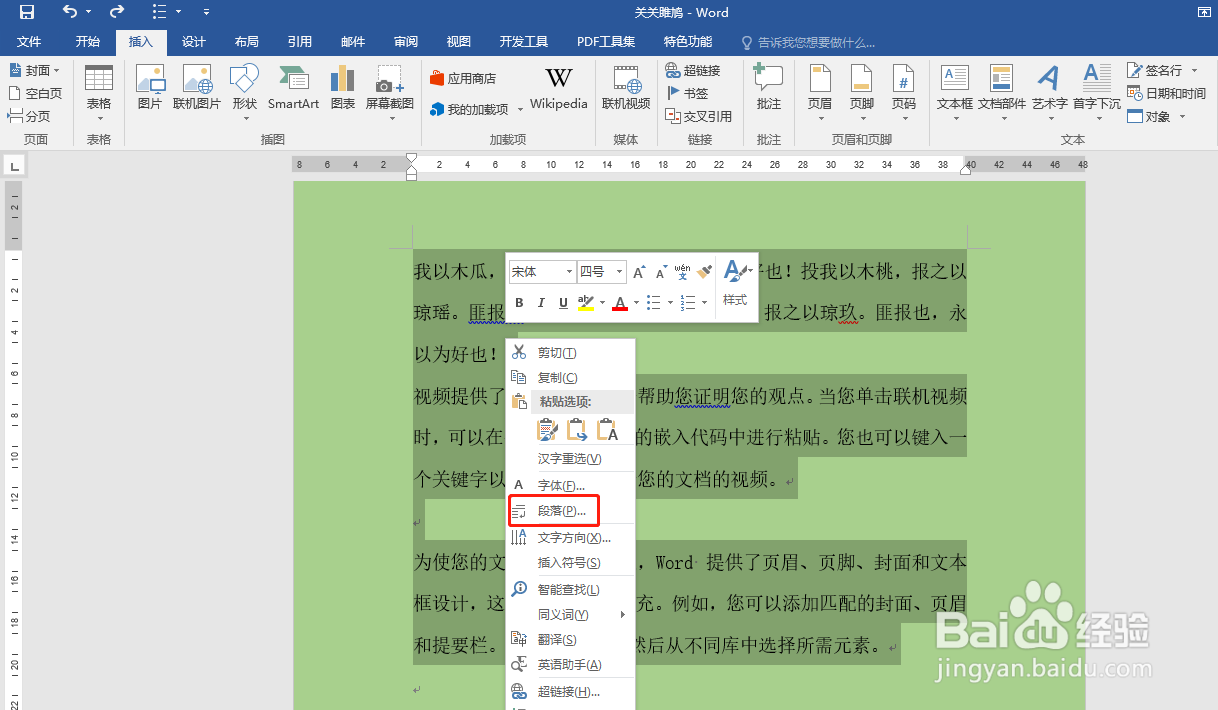The height and width of the screenshot is (710, 1218).
Task: Toggle underline formatting
Action: pos(563,303)
